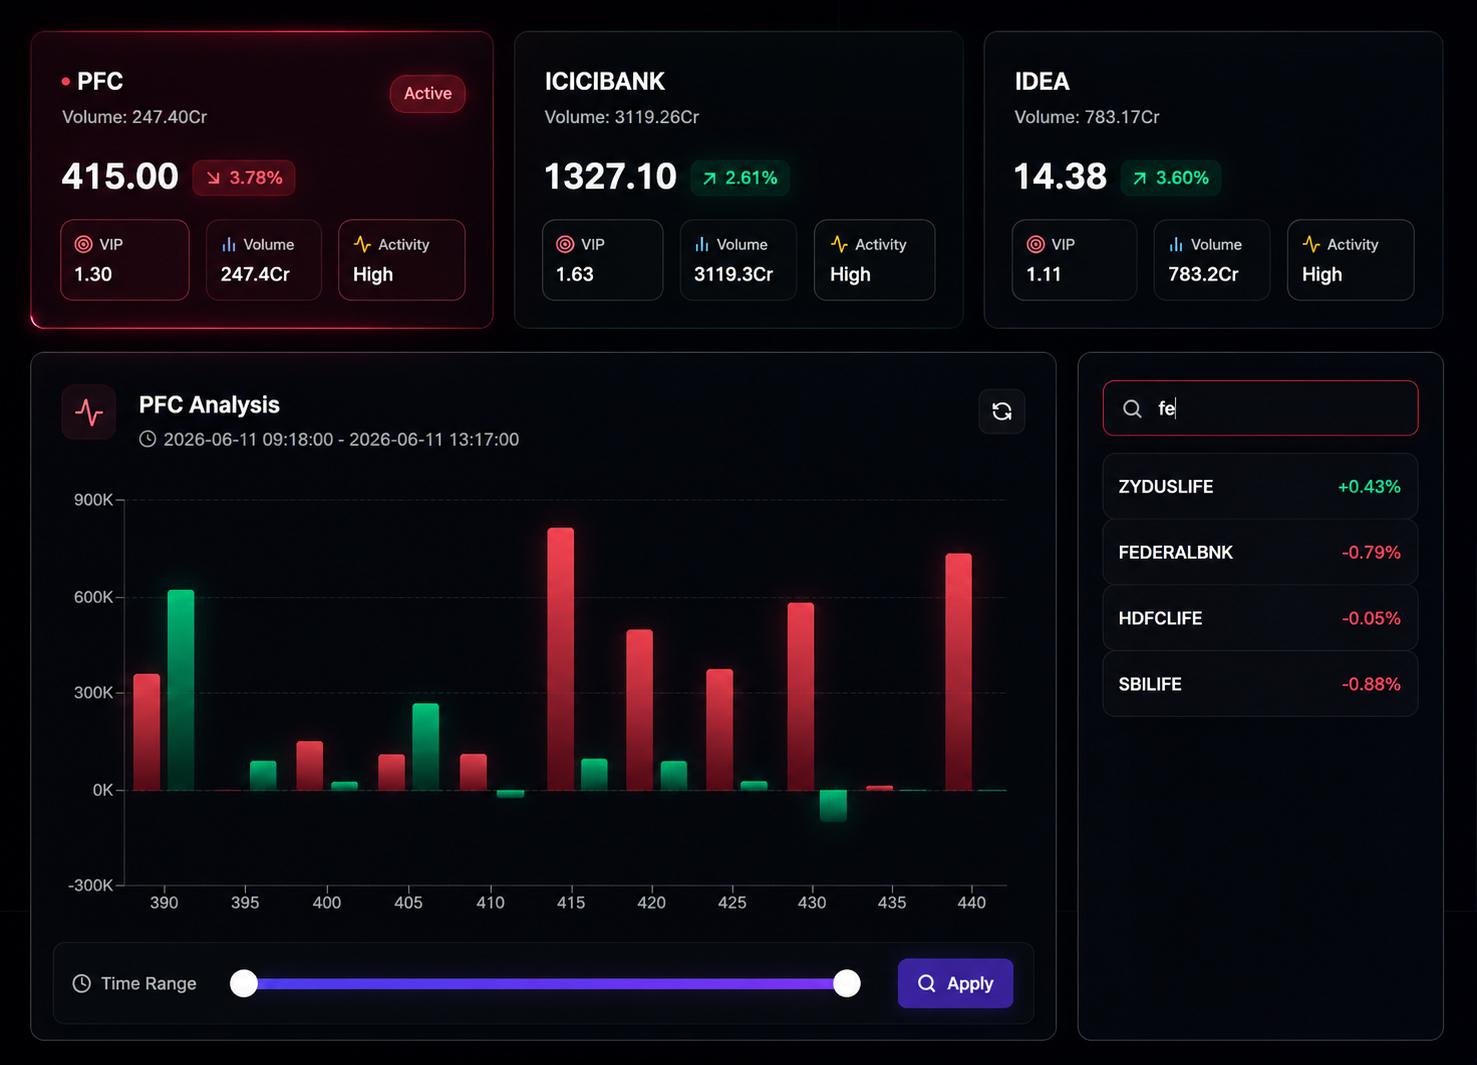The height and width of the screenshot is (1065, 1477).
Task: Click the -0.88% value for SBILIFE
Action: [1371, 684]
